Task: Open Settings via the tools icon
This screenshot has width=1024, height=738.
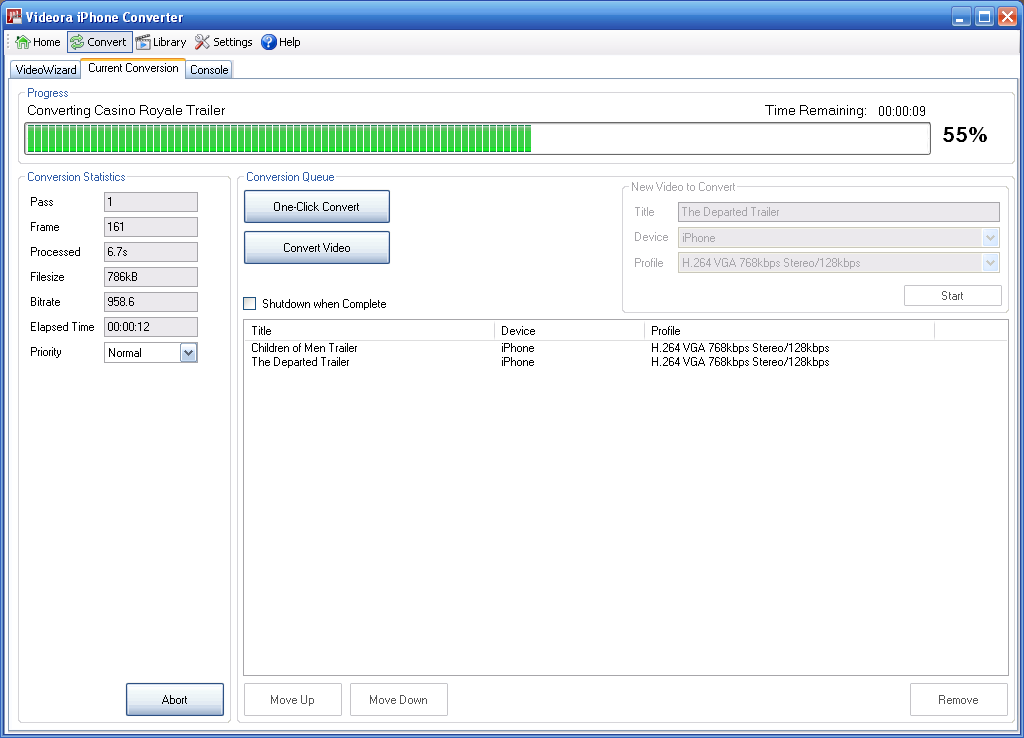Action: pyautogui.click(x=203, y=42)
